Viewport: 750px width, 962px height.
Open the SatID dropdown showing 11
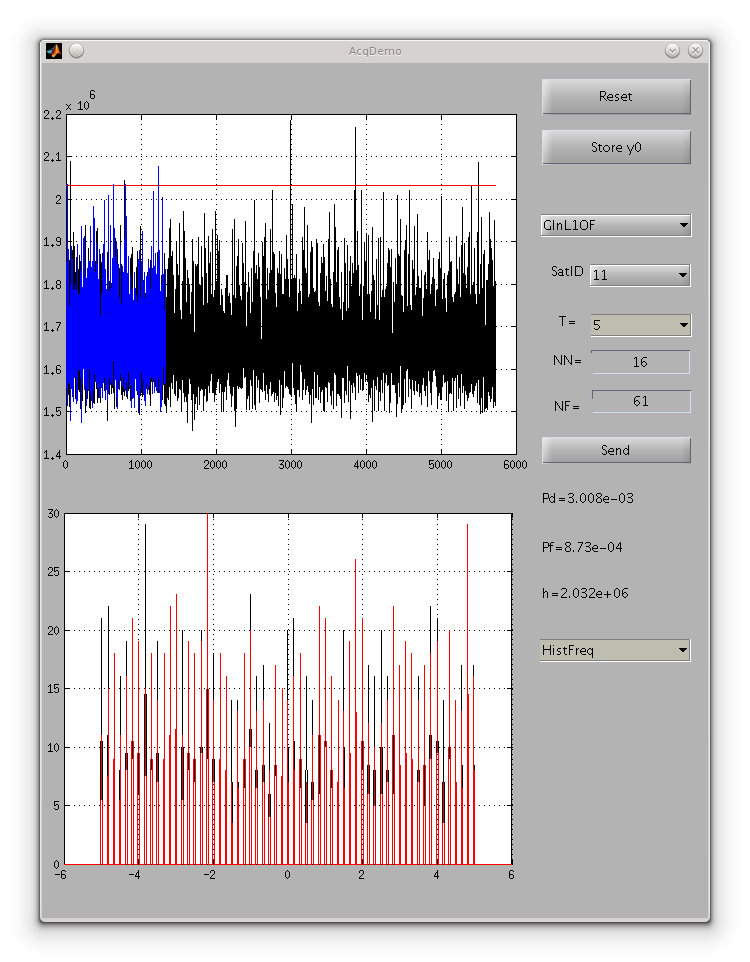(640, 275)
